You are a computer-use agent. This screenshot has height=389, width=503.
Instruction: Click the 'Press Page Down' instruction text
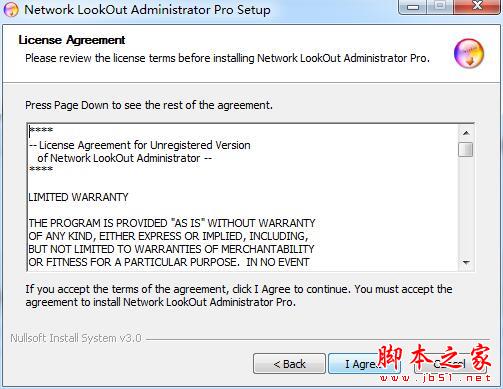(149, 105)
